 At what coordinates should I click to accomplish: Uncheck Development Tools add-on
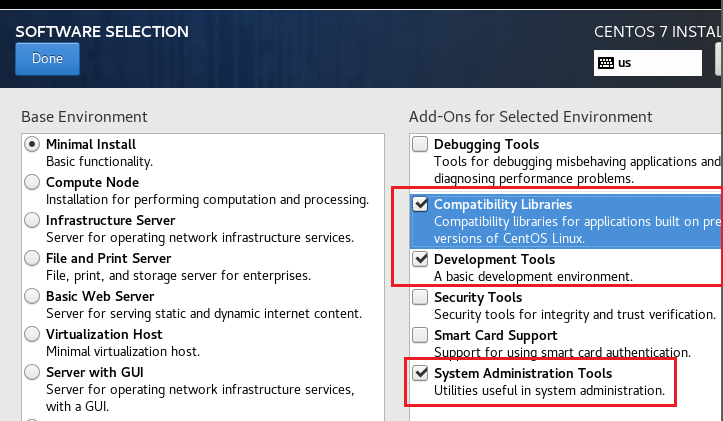[x=420, y=259]
